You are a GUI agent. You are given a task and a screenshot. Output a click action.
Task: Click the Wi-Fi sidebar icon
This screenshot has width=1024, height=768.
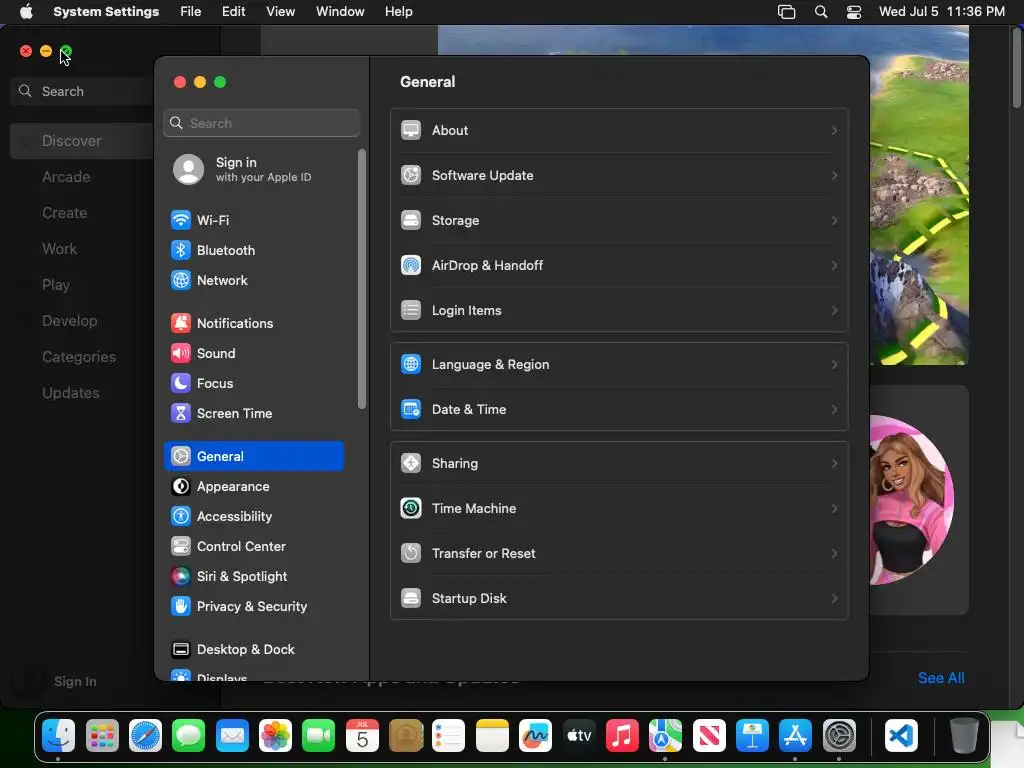(x=181, y=220)
